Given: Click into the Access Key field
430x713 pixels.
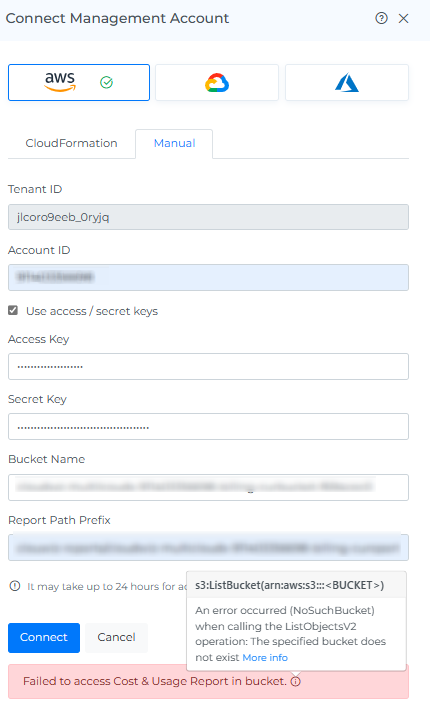Looking at the screenshot, I should click(208, 367).
